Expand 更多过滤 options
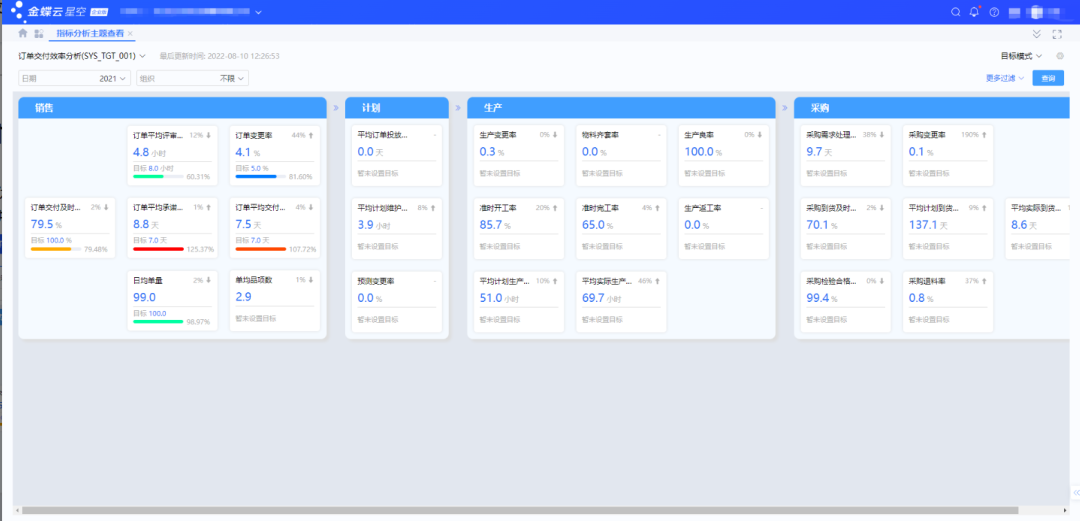 (x=1005, y=79)
